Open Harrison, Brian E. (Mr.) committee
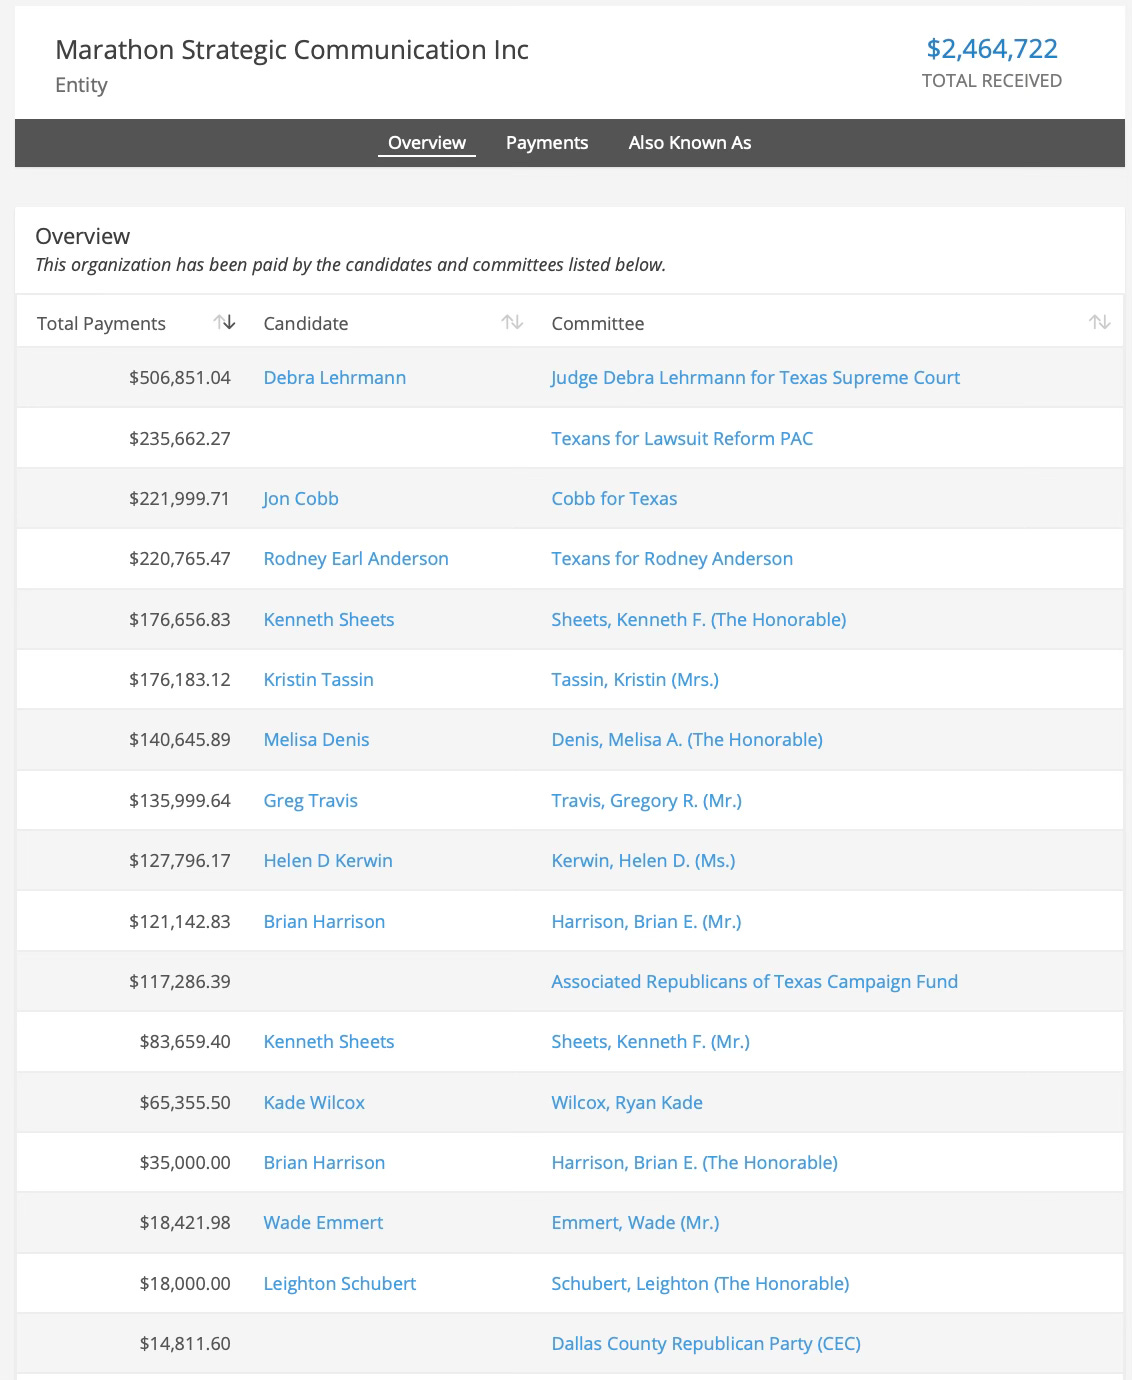 (x=646, y=921)
